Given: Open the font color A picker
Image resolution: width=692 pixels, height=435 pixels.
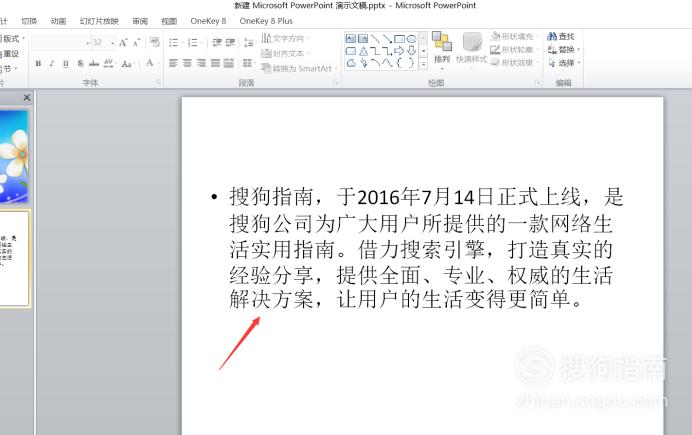Looking at the screenshot, I should tap(151, 64).
